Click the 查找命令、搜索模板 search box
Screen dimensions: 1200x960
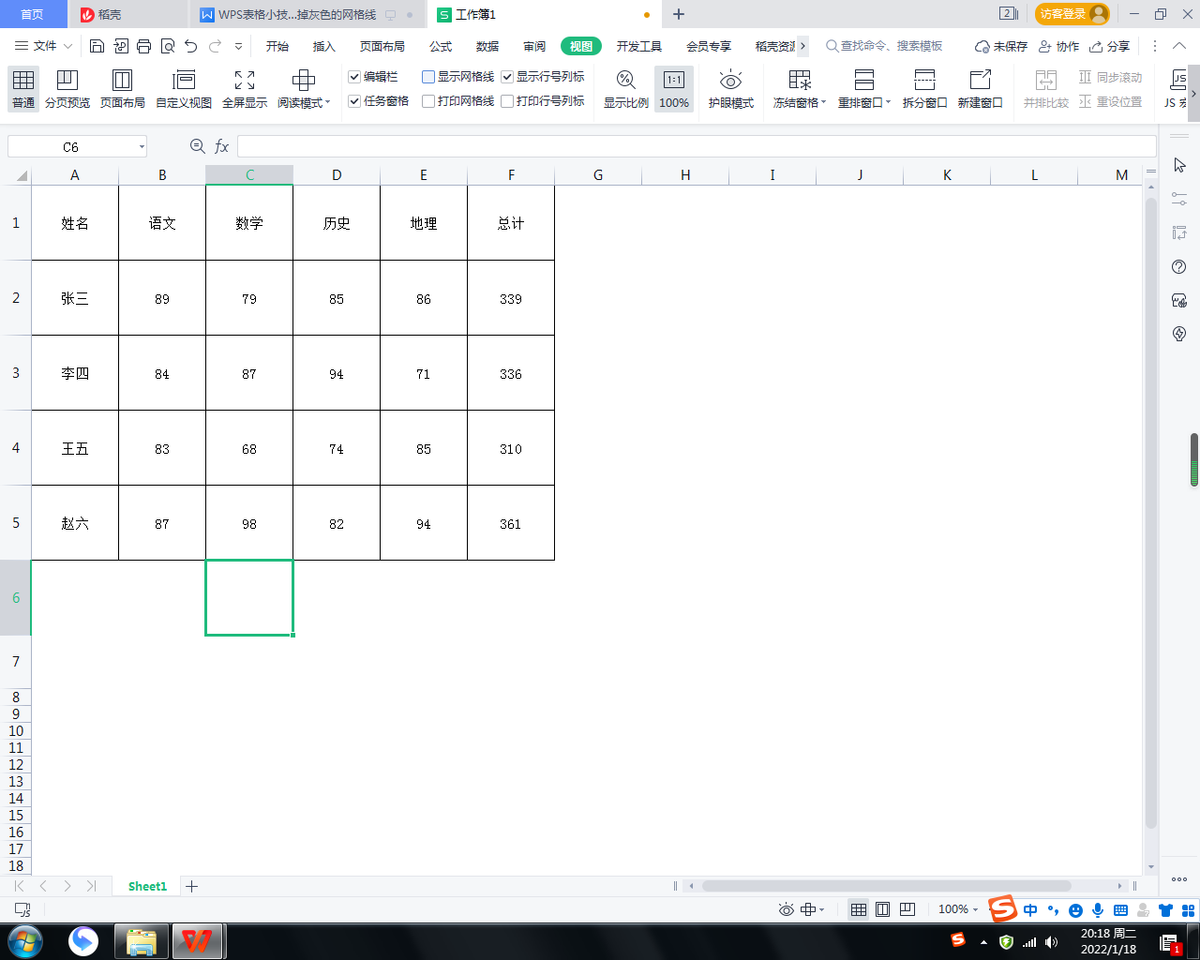click(884, 46)
